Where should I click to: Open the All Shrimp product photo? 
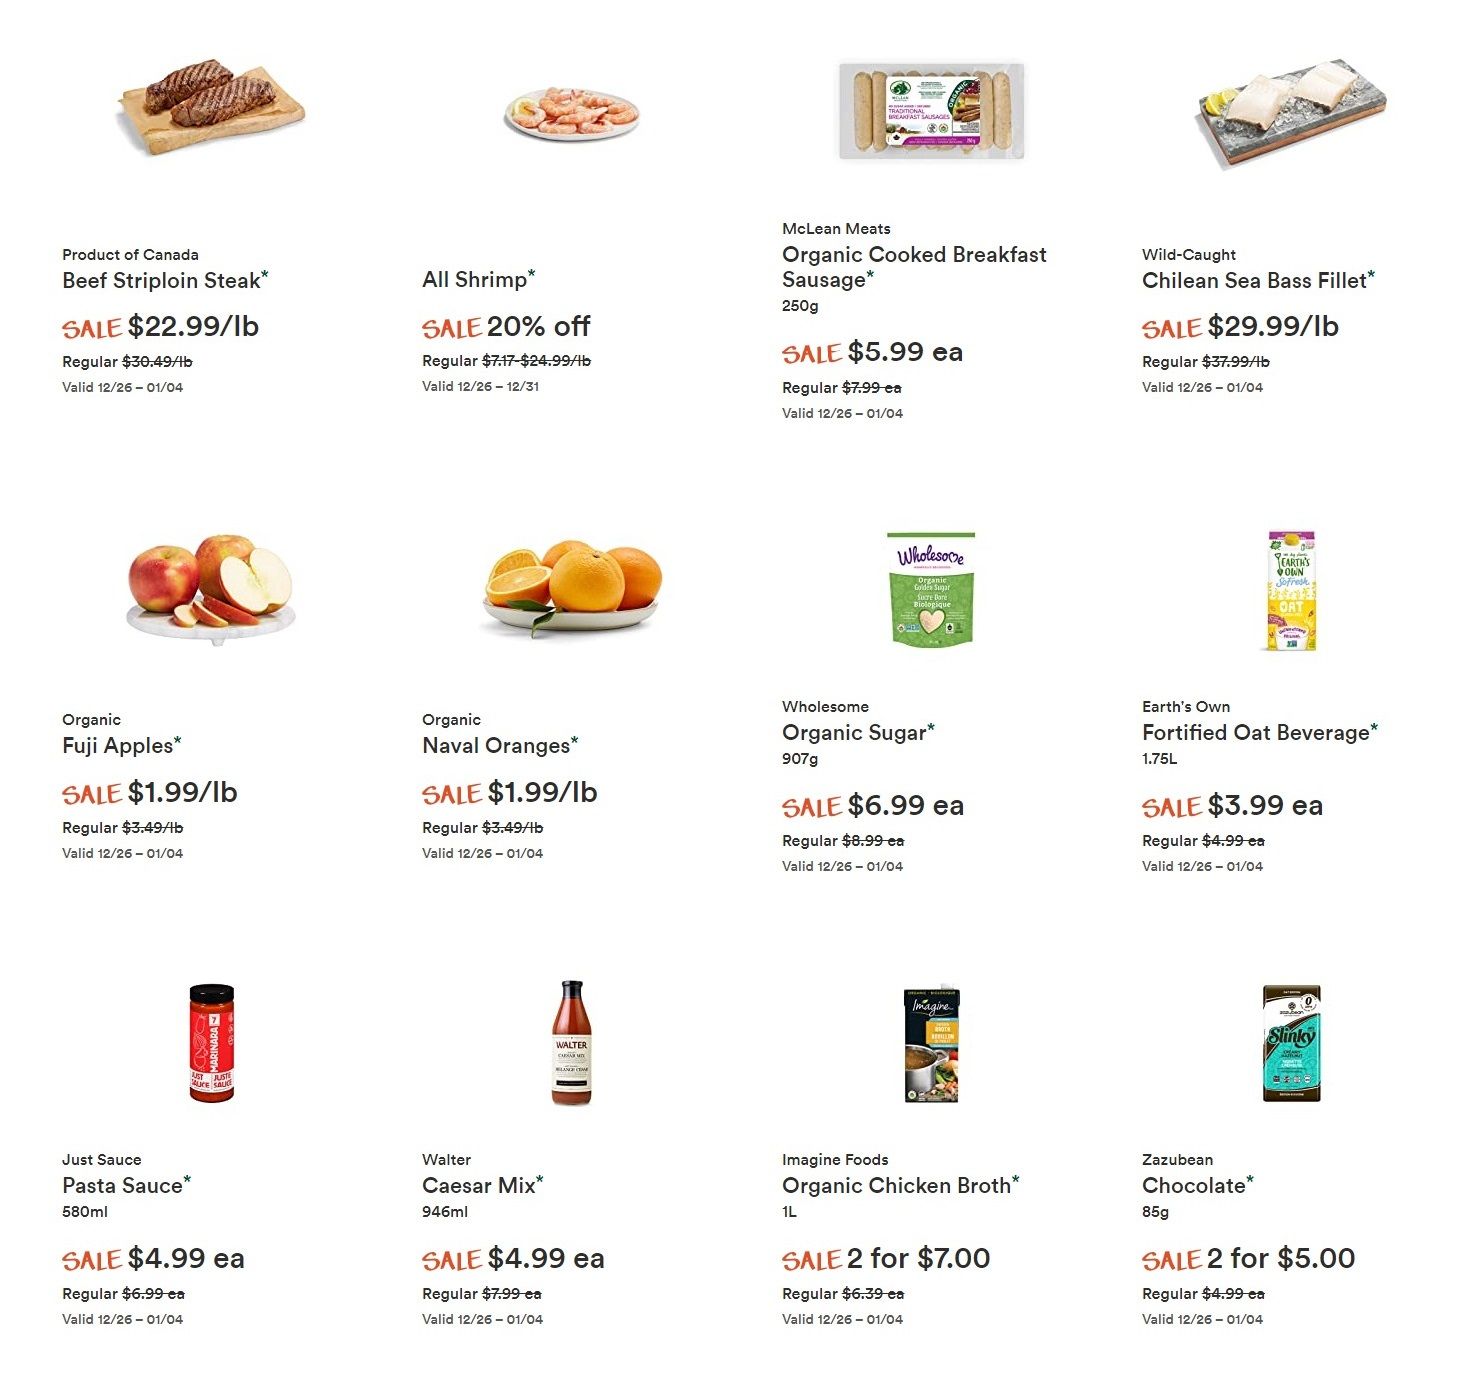click(572, 112)
